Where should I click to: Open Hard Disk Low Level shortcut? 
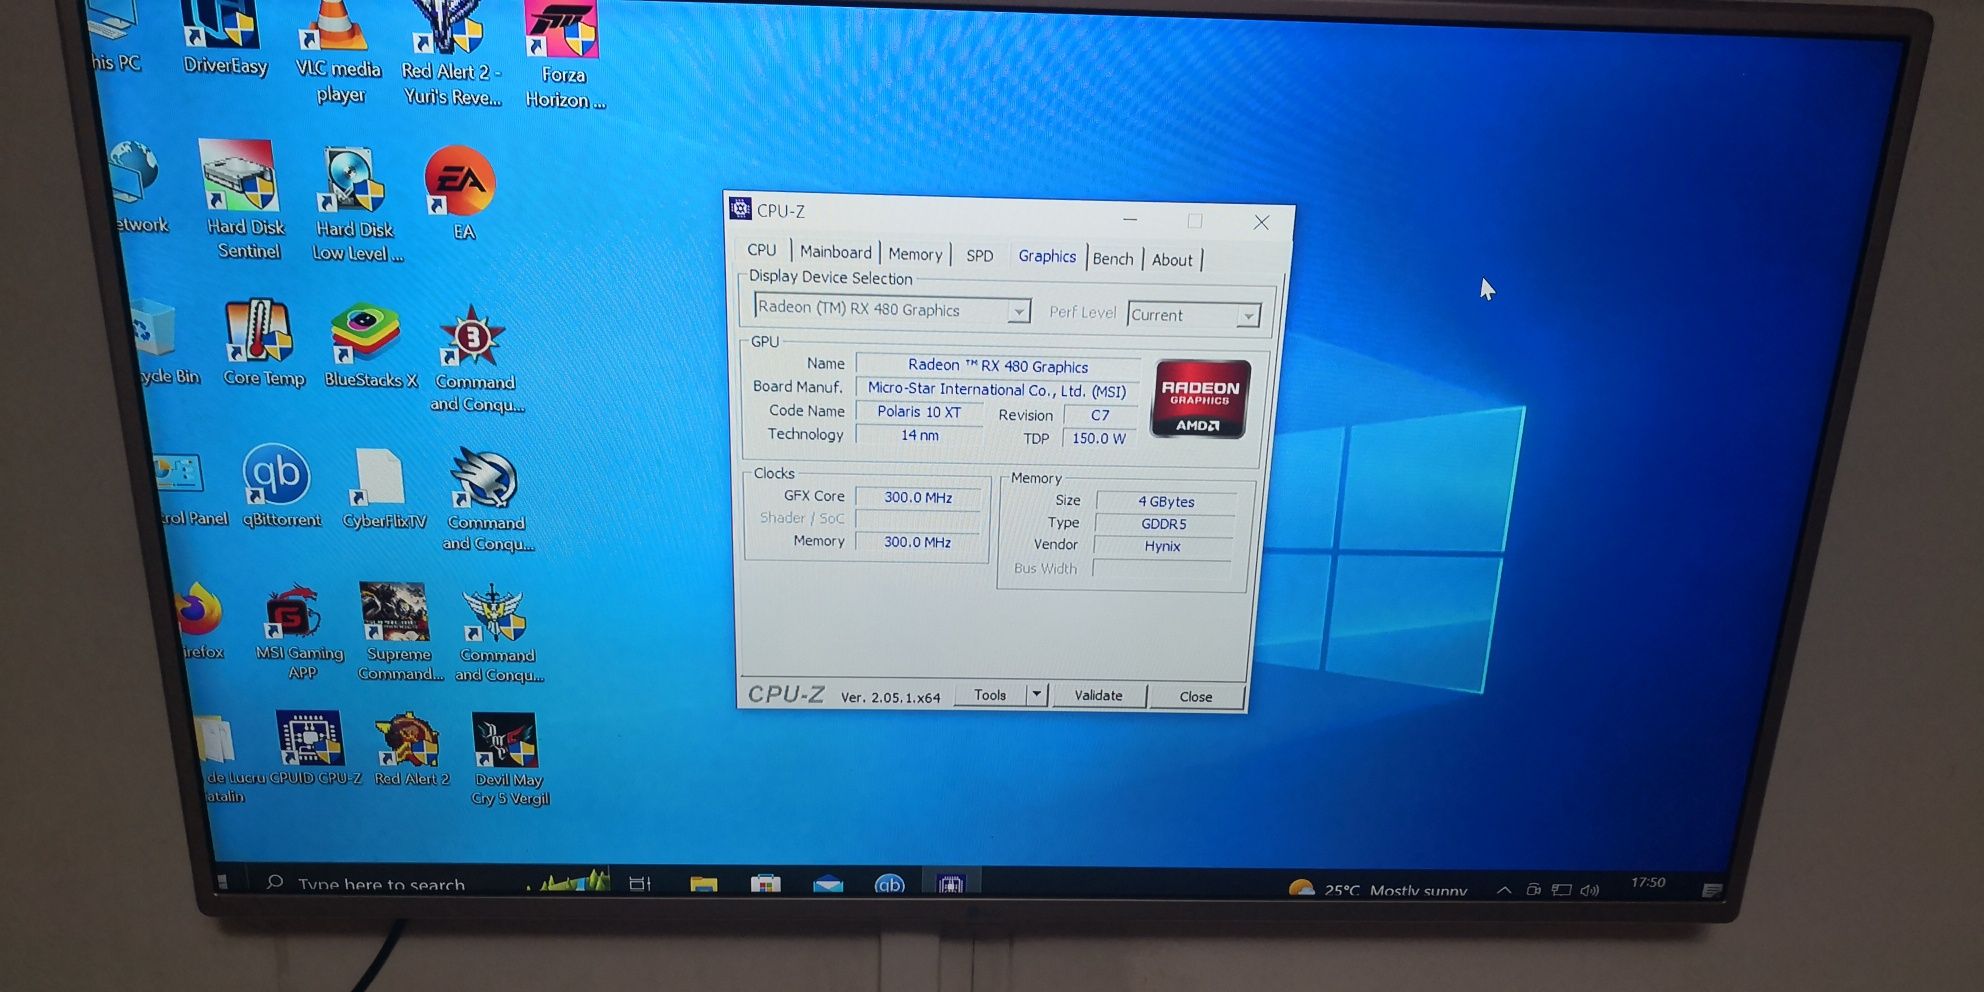[x=355, y=203]
